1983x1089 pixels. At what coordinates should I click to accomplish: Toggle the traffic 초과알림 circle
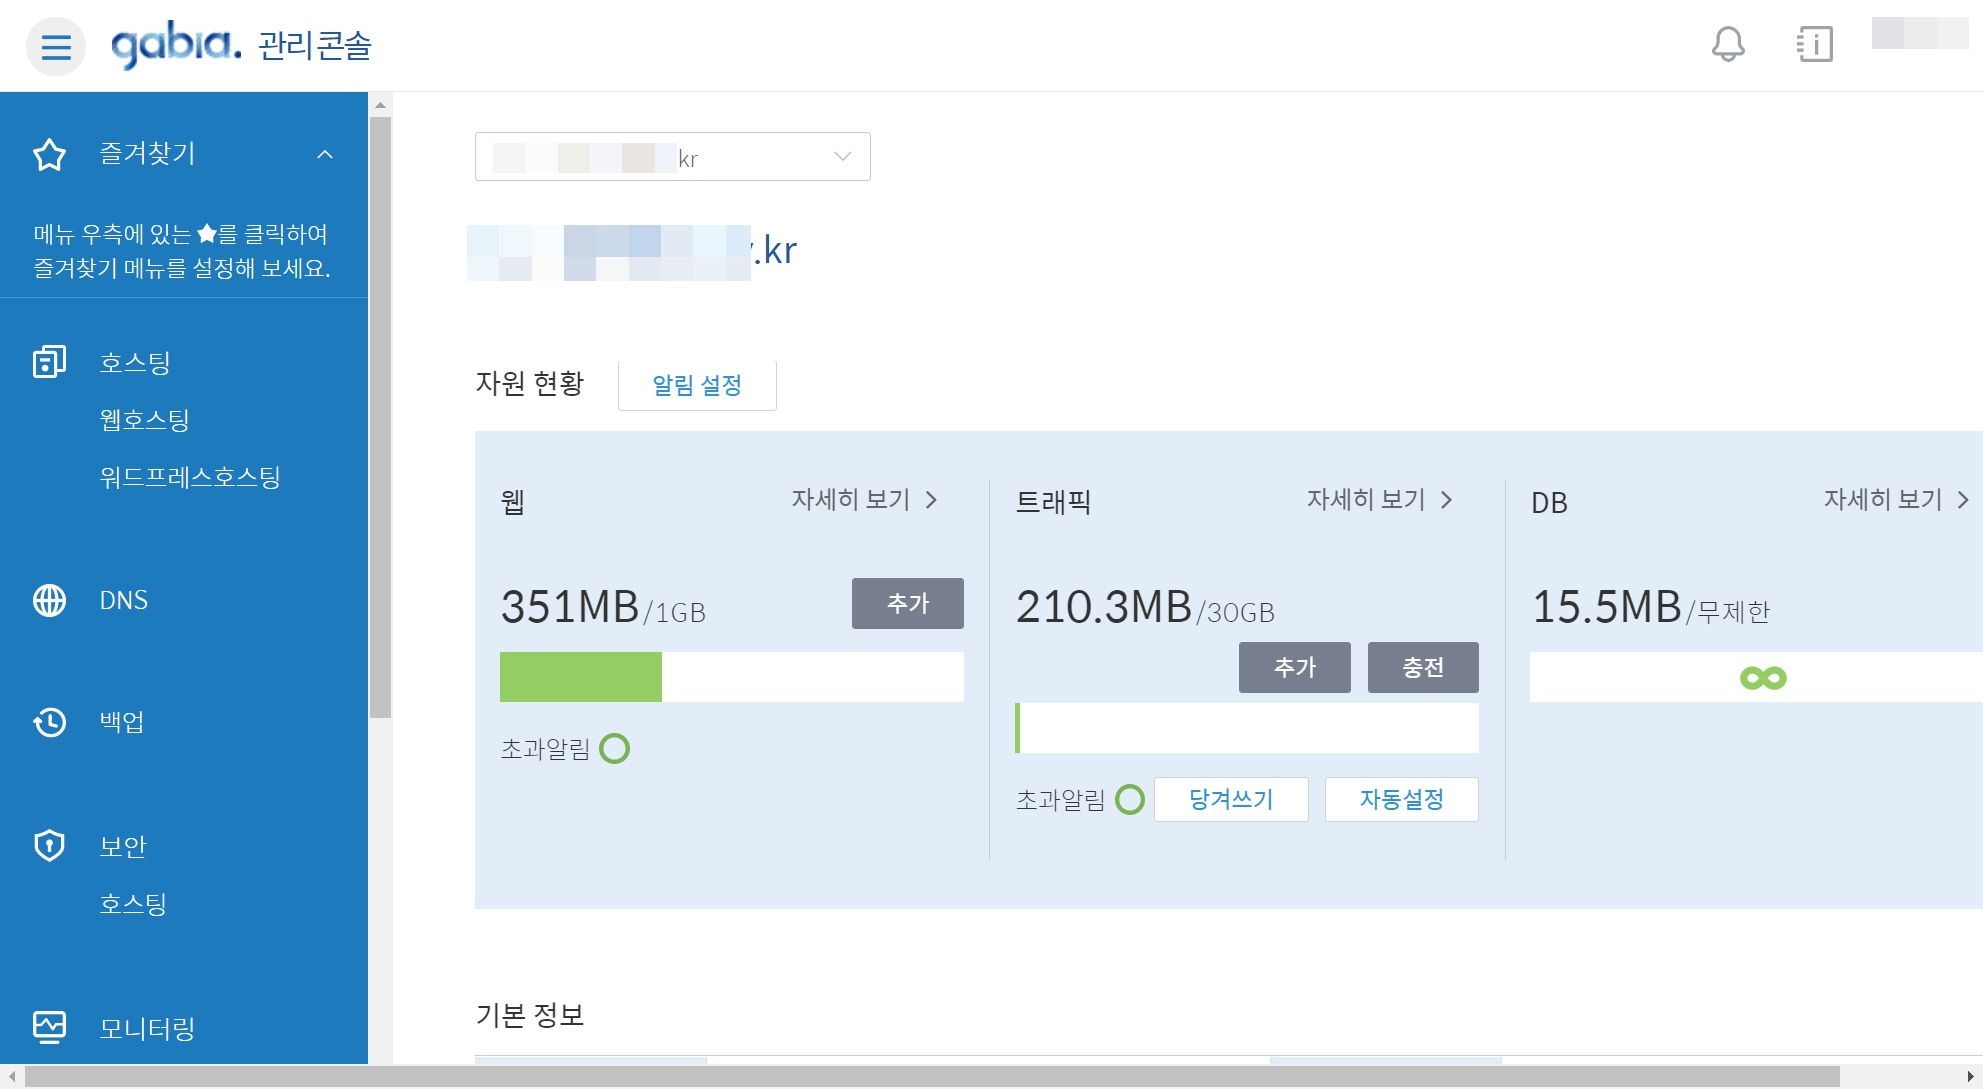coord(1130,800)
